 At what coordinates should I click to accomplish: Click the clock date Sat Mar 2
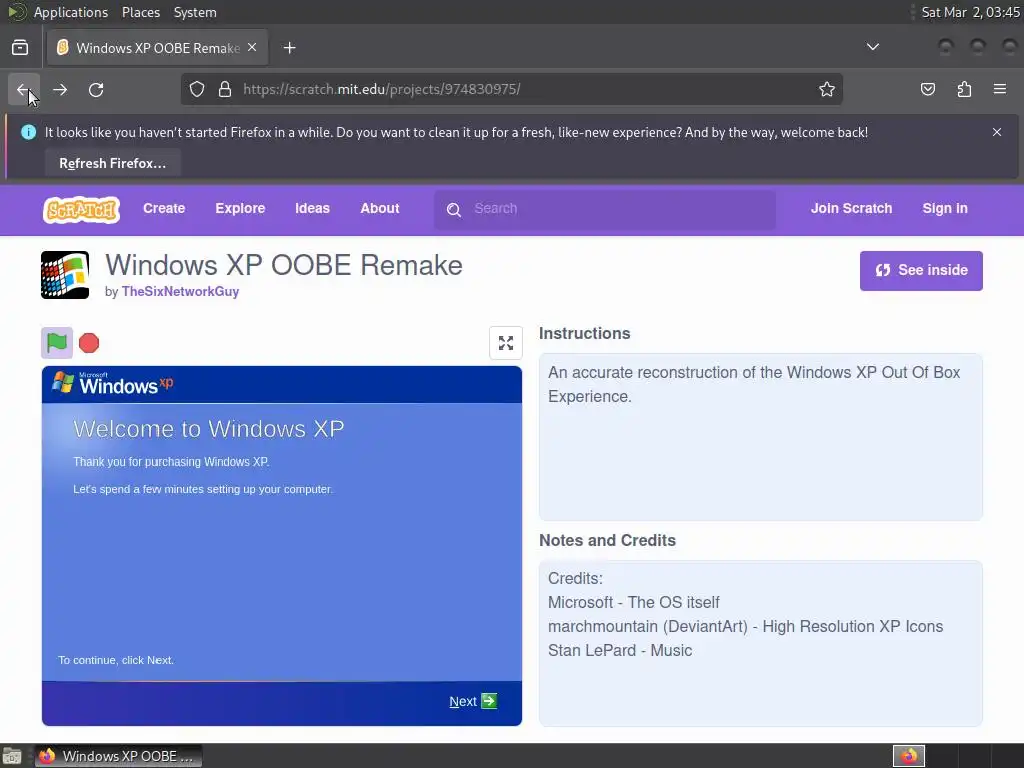(x=970, y=12)
